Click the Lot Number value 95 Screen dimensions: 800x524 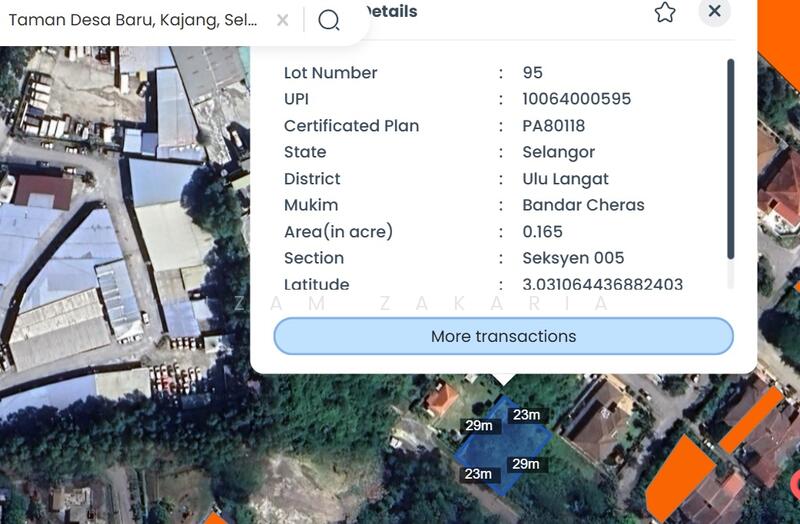[x=532, y=73]
